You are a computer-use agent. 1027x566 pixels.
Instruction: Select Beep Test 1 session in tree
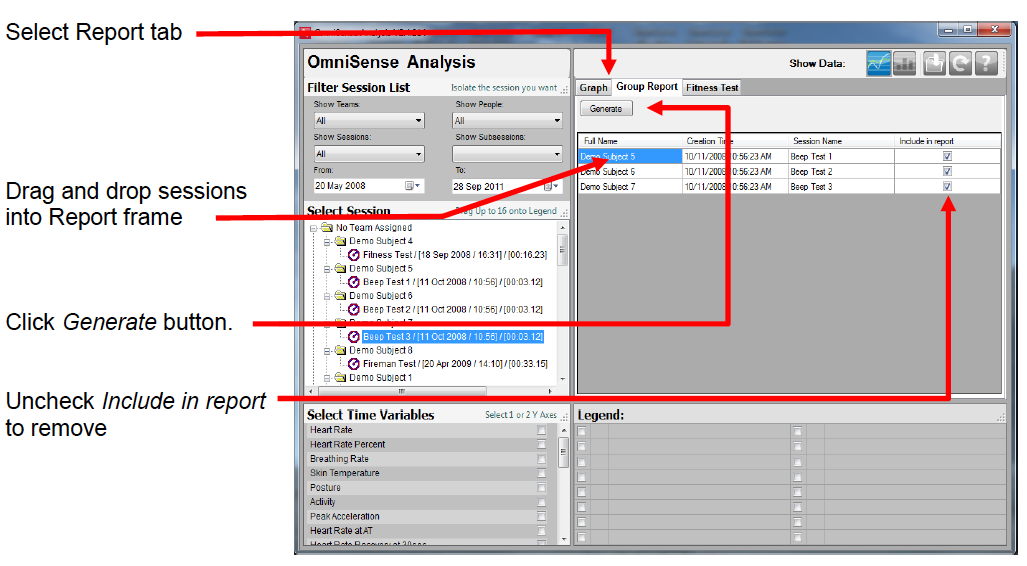pyautogui.click(x=453, y=282)
